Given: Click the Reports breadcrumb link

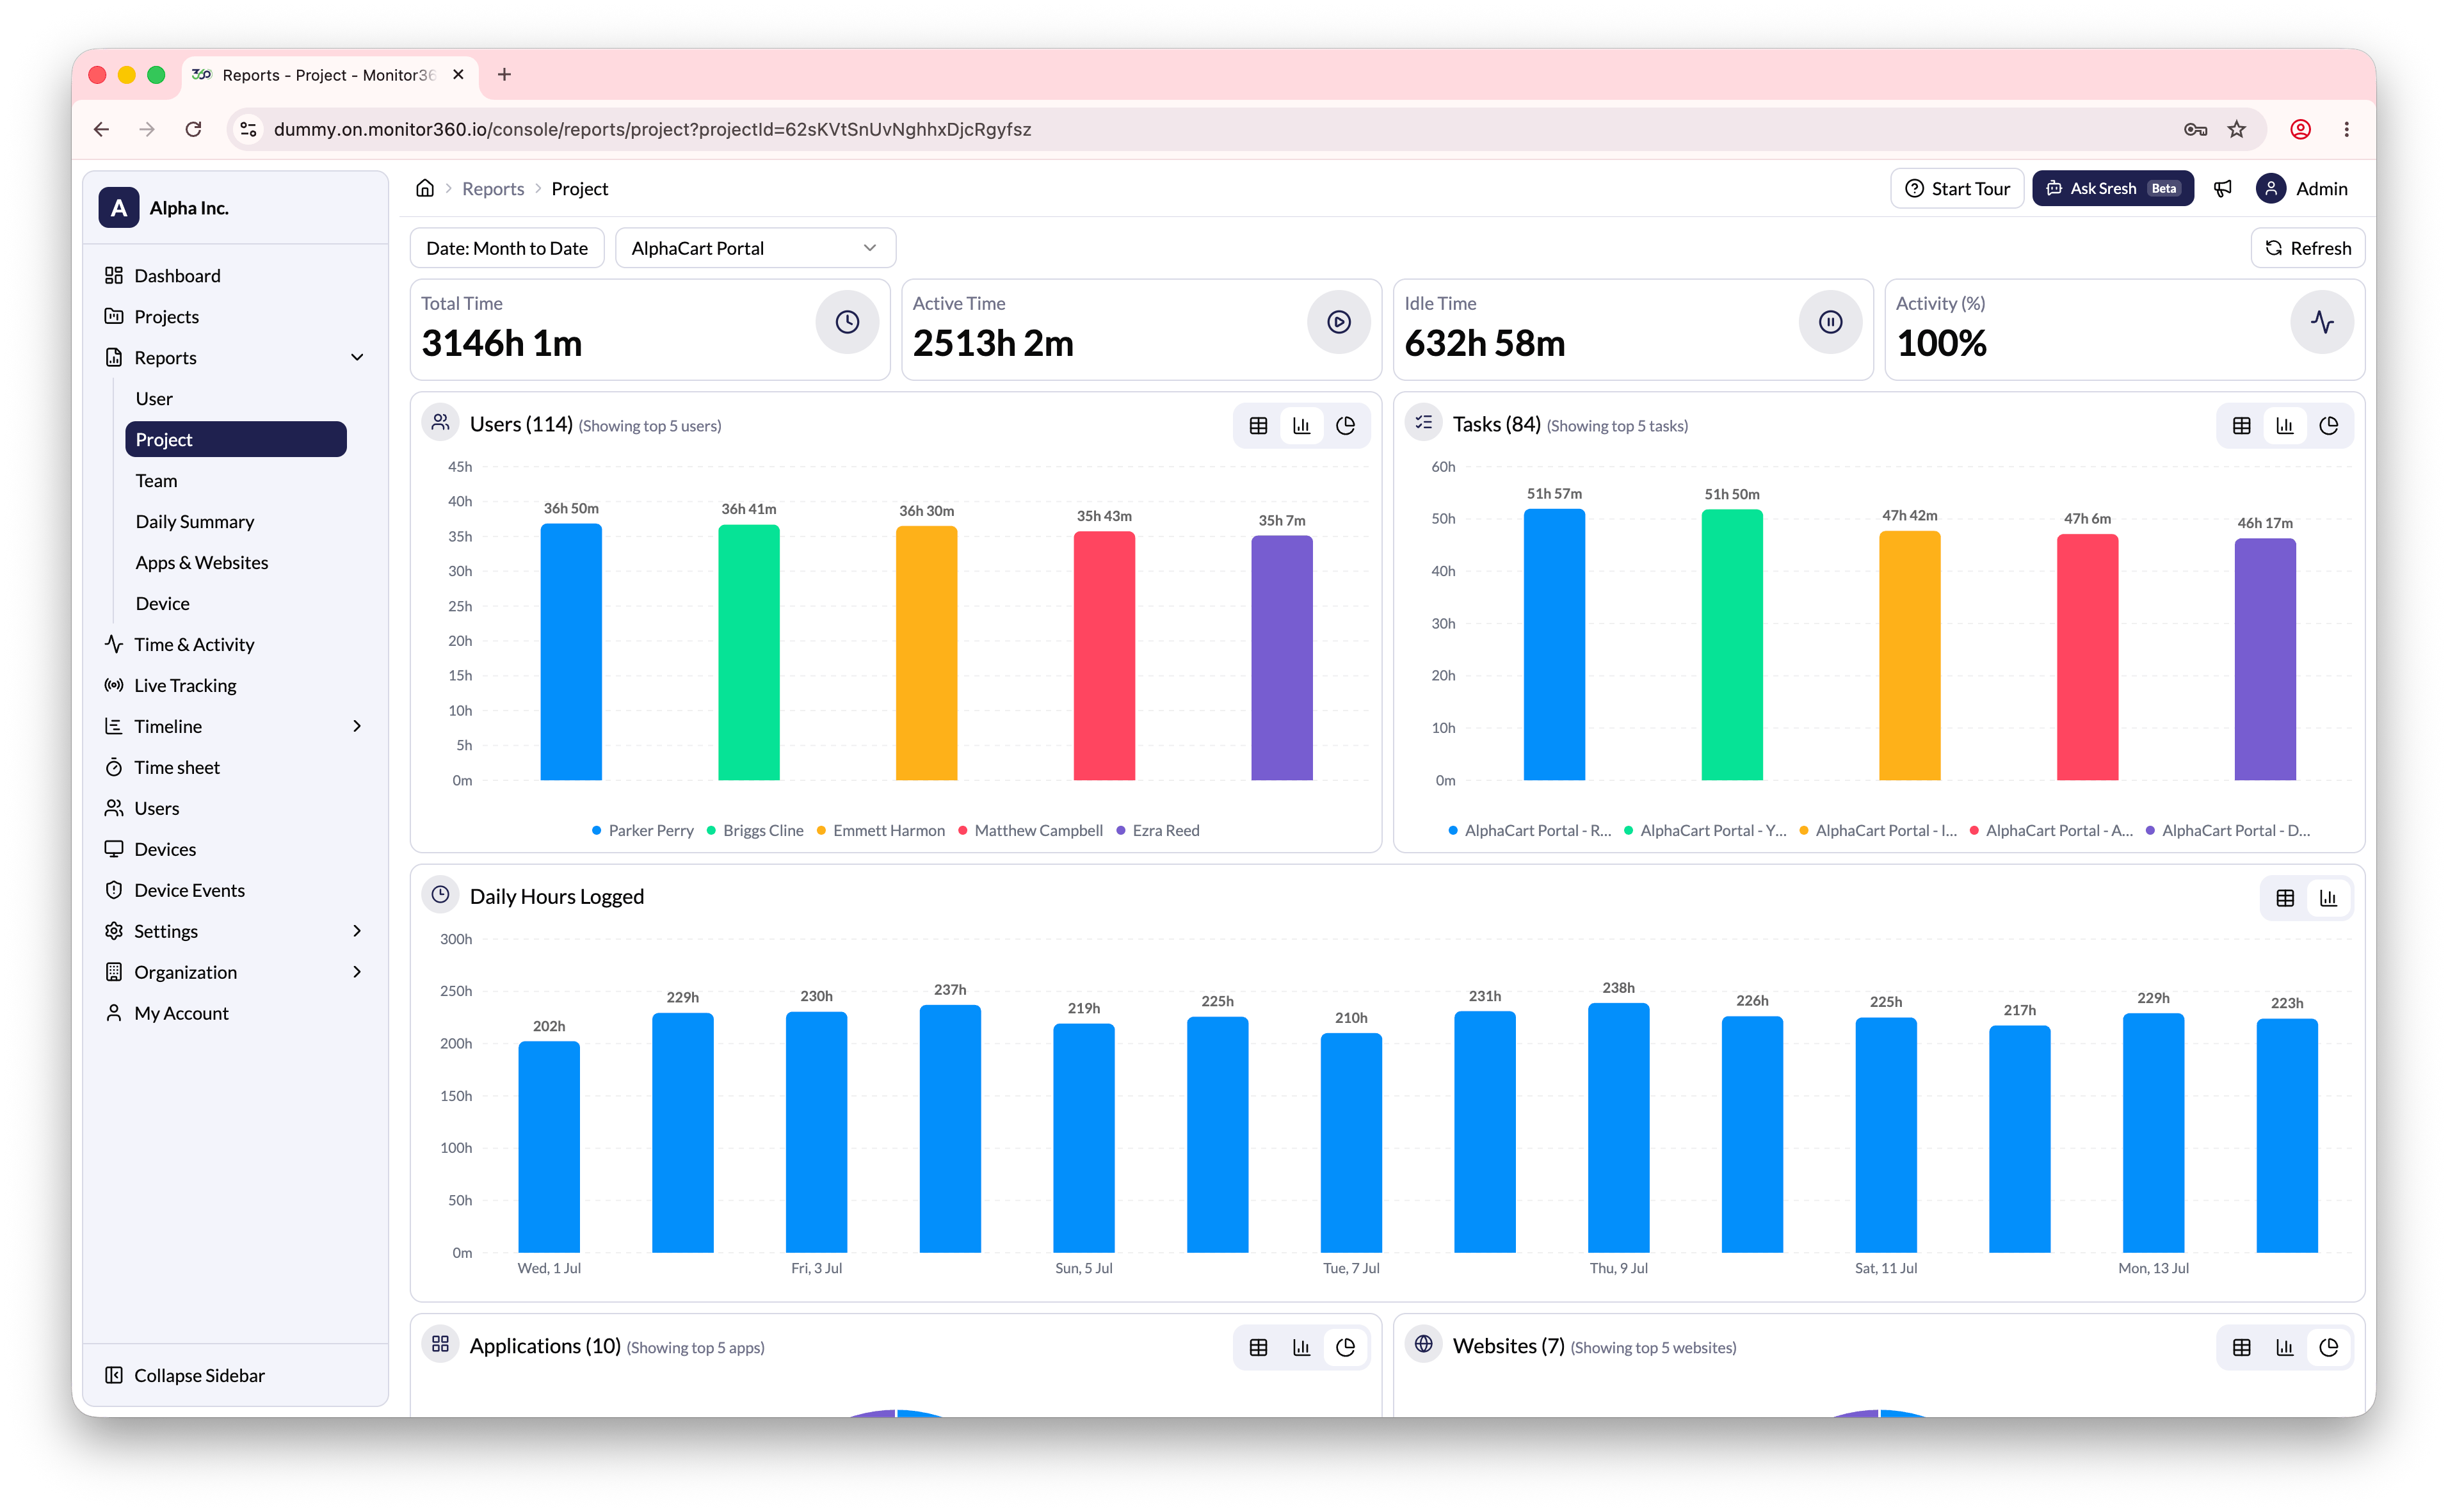Looking at the screenshot, I should click(x=492, y=189).
